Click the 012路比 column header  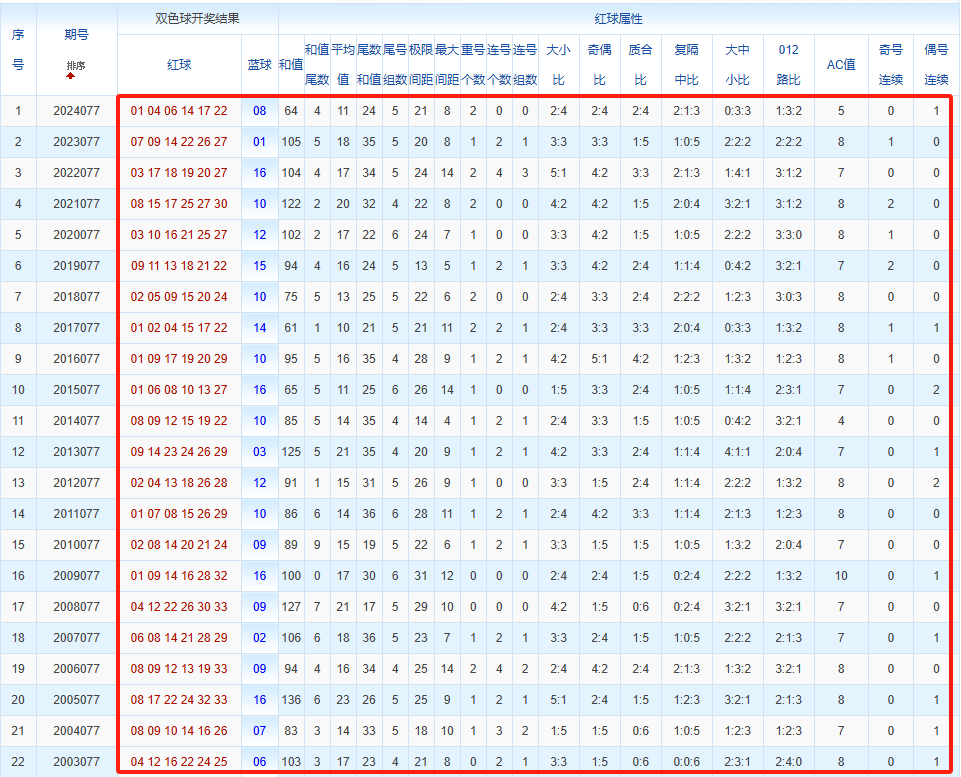click(x=788, y=65)
